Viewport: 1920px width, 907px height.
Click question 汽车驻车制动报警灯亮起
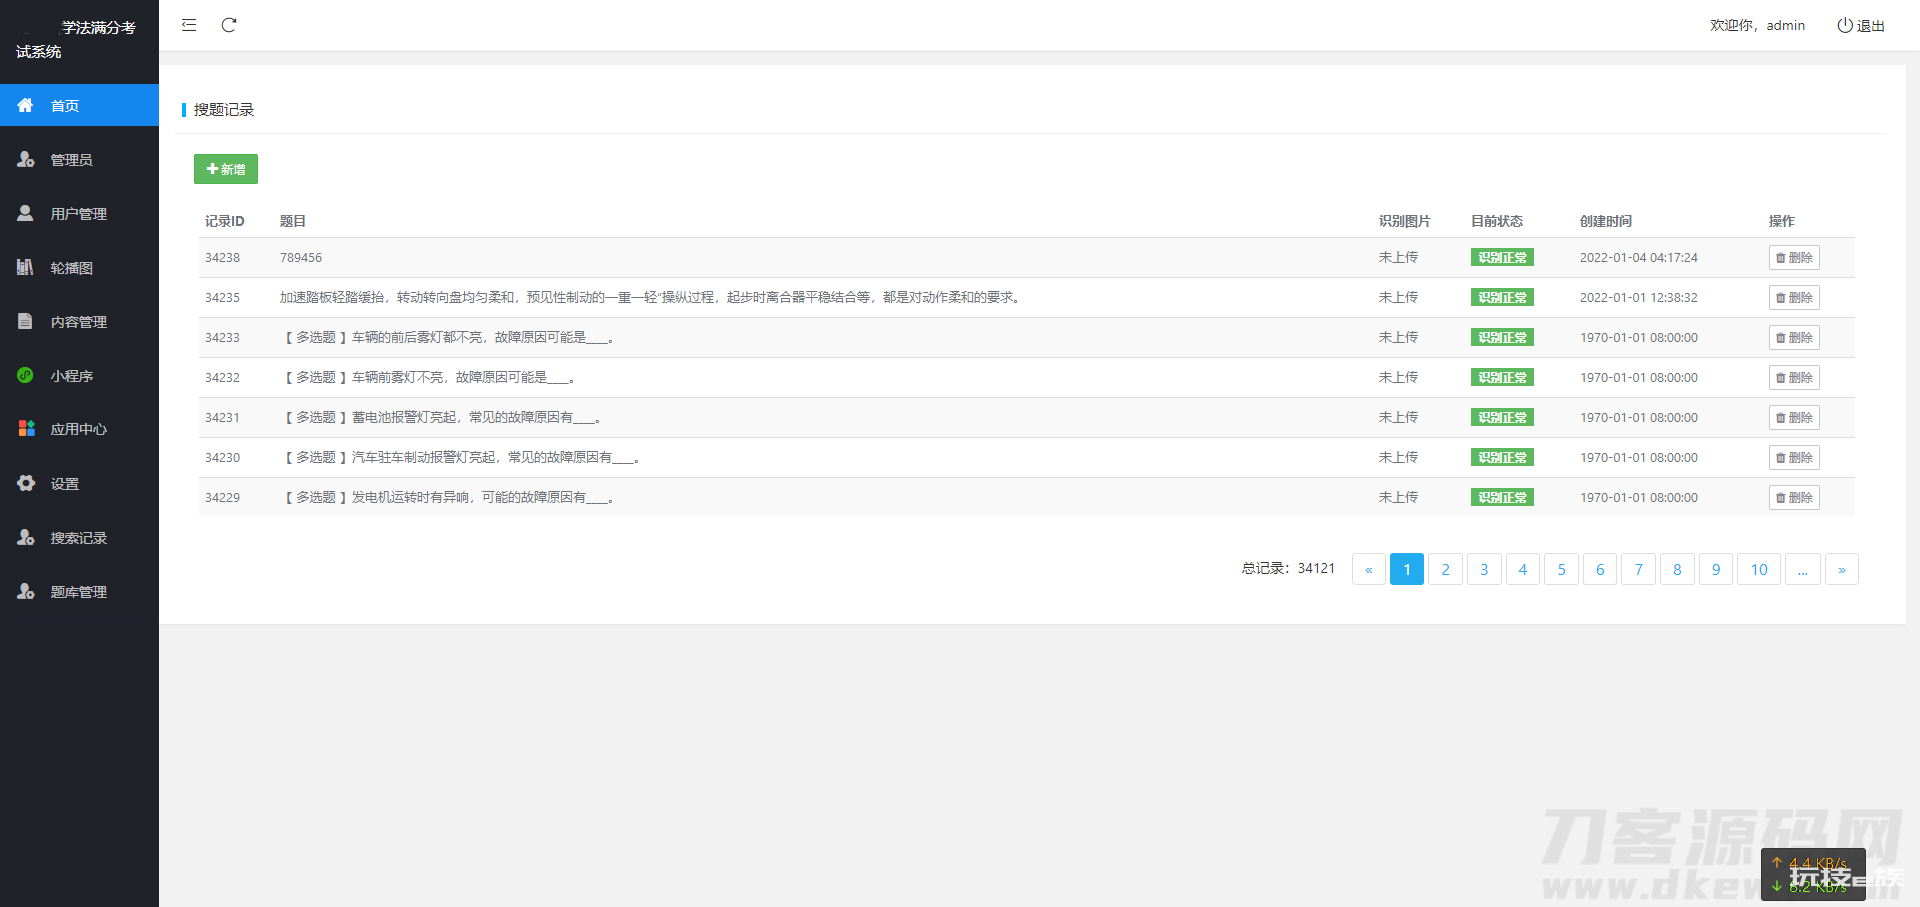[461, 457]
